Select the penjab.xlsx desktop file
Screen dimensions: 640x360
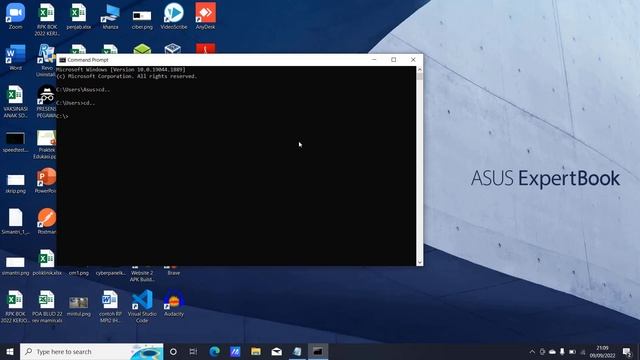pyautogui.click(x=78, y=16)
